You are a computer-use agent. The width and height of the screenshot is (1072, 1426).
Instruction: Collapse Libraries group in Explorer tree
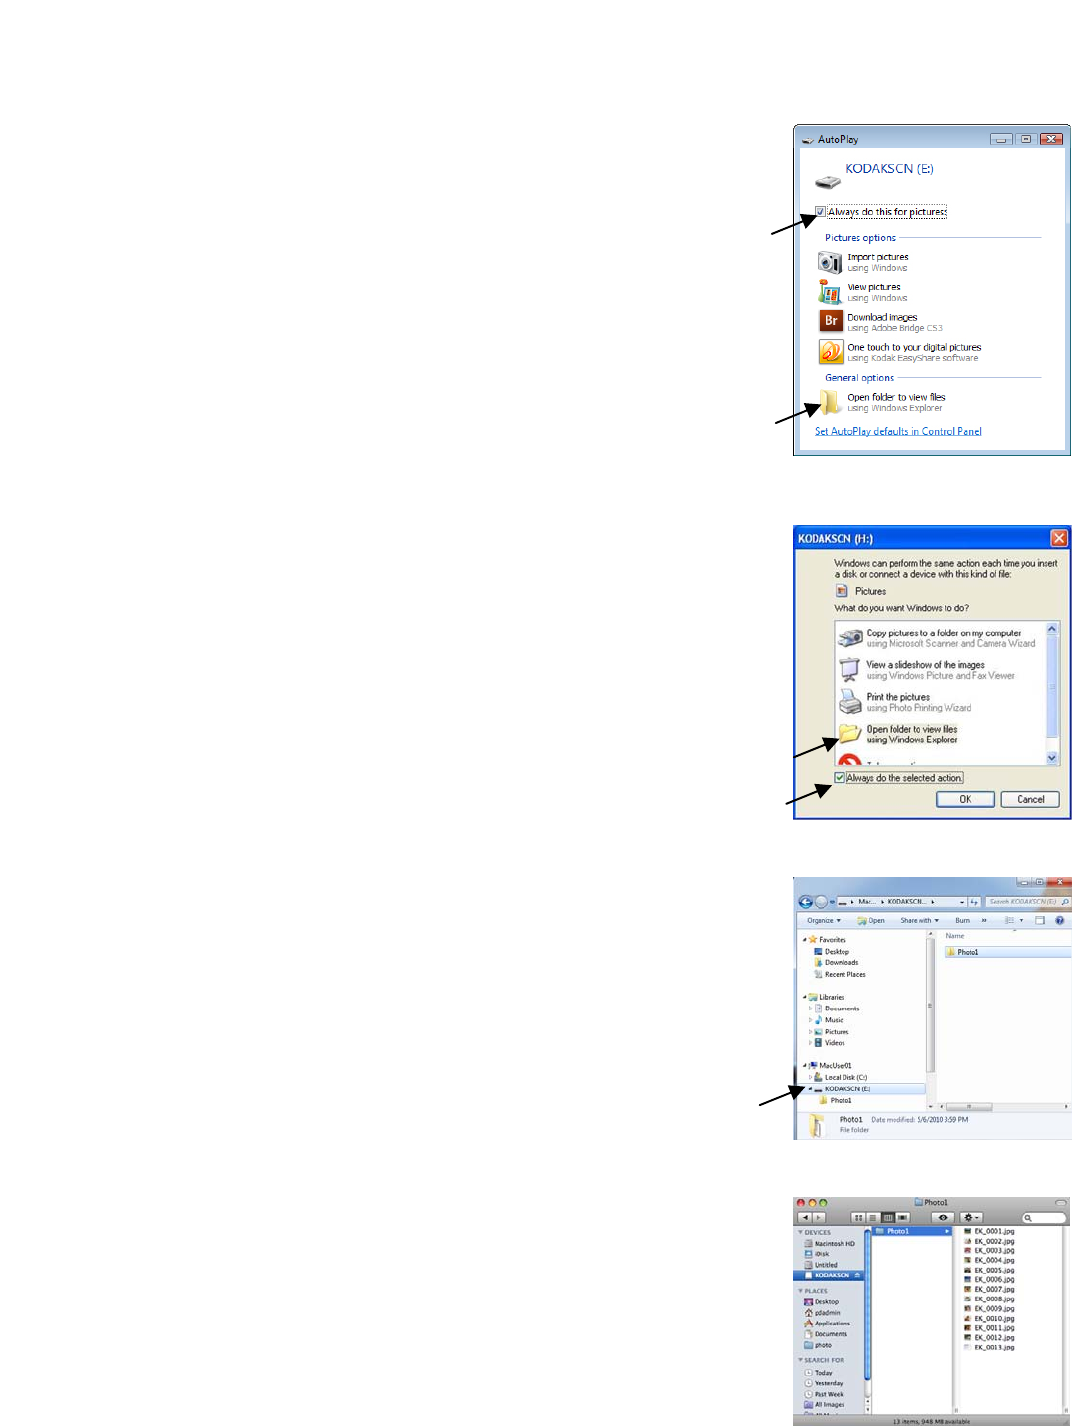(805, 997)
